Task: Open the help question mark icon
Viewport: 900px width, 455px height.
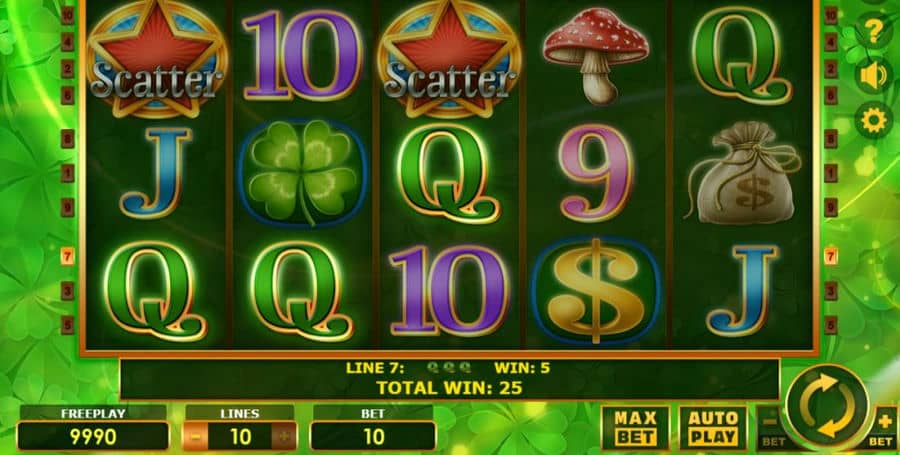Action: [873, 32]
